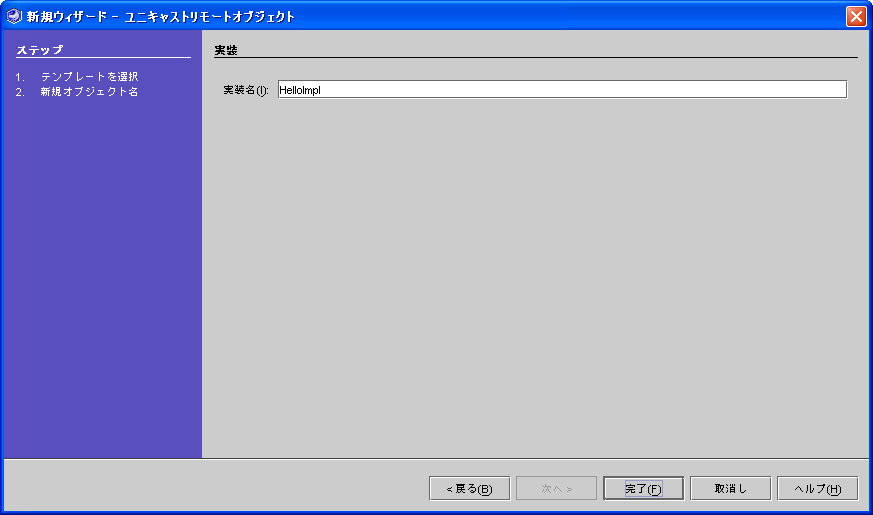Click the empty right end of 実装名 field
Screen dimensions: 873x515
tap(724, 90)
